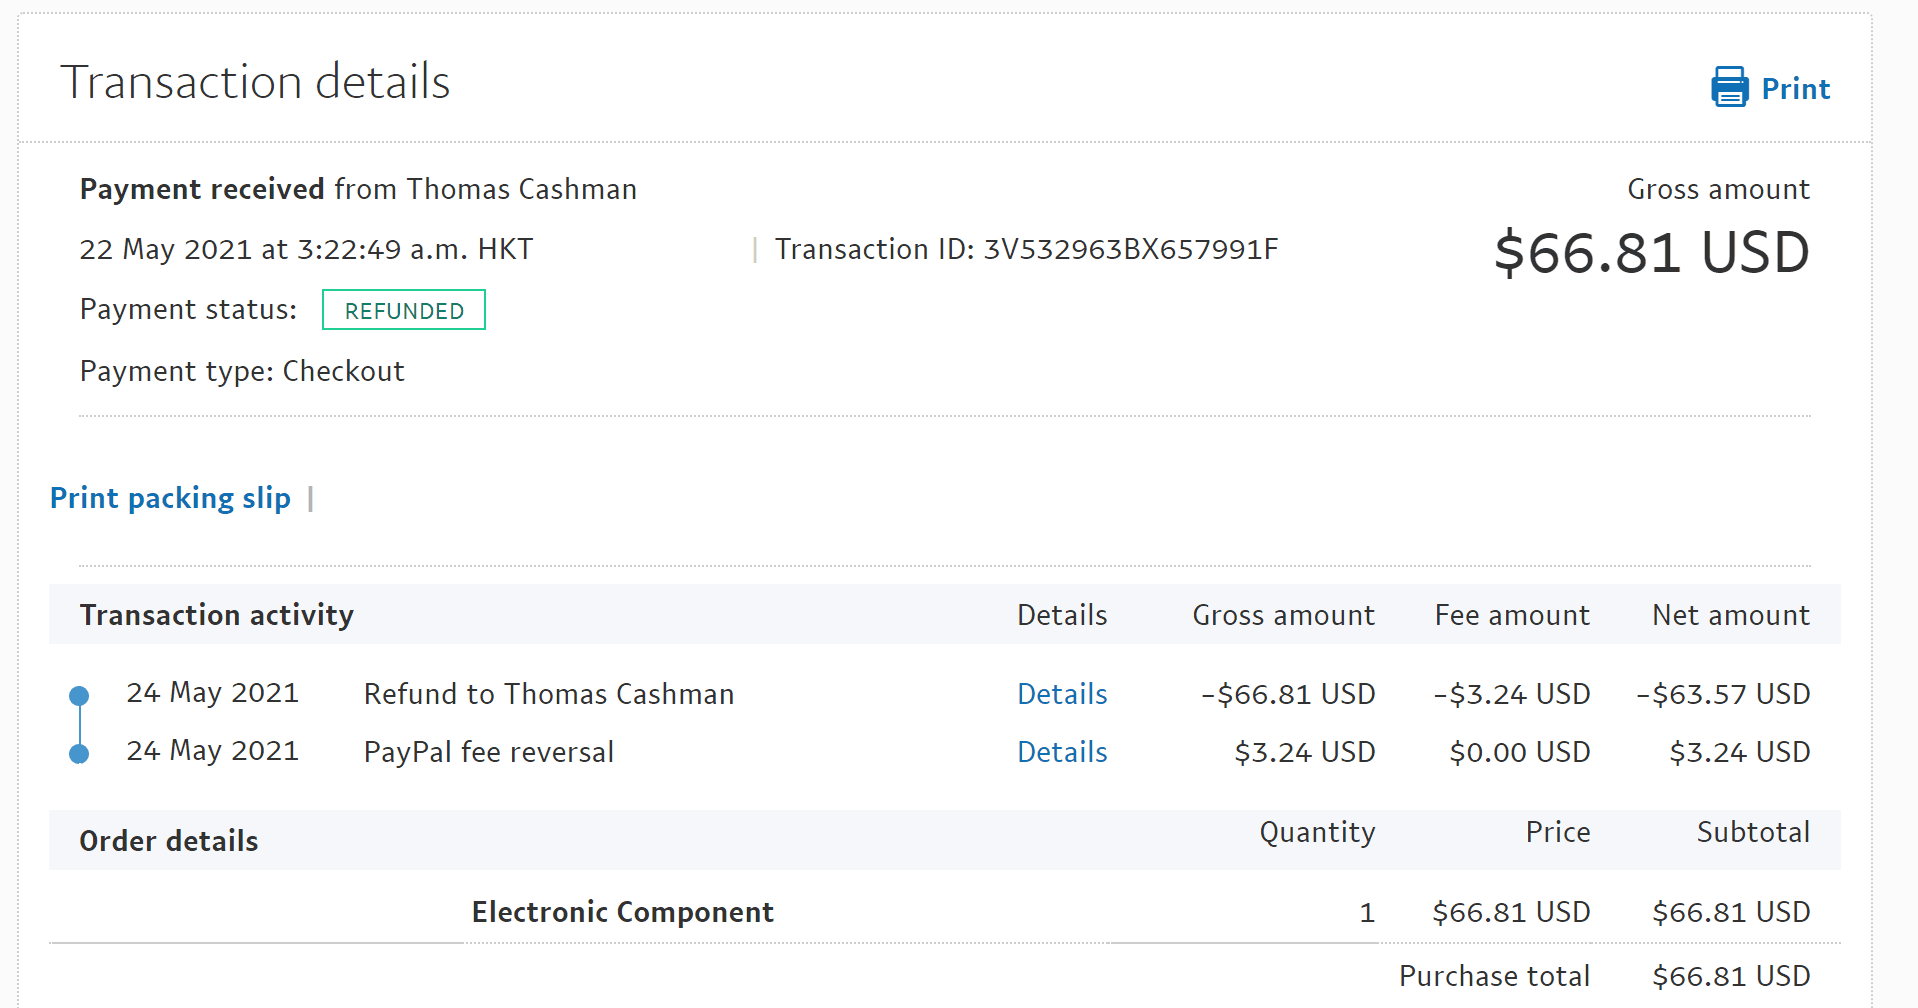Click the -$63.57 USD net amount
Screen dimensions: 1918x1008
coord(1722,694)
